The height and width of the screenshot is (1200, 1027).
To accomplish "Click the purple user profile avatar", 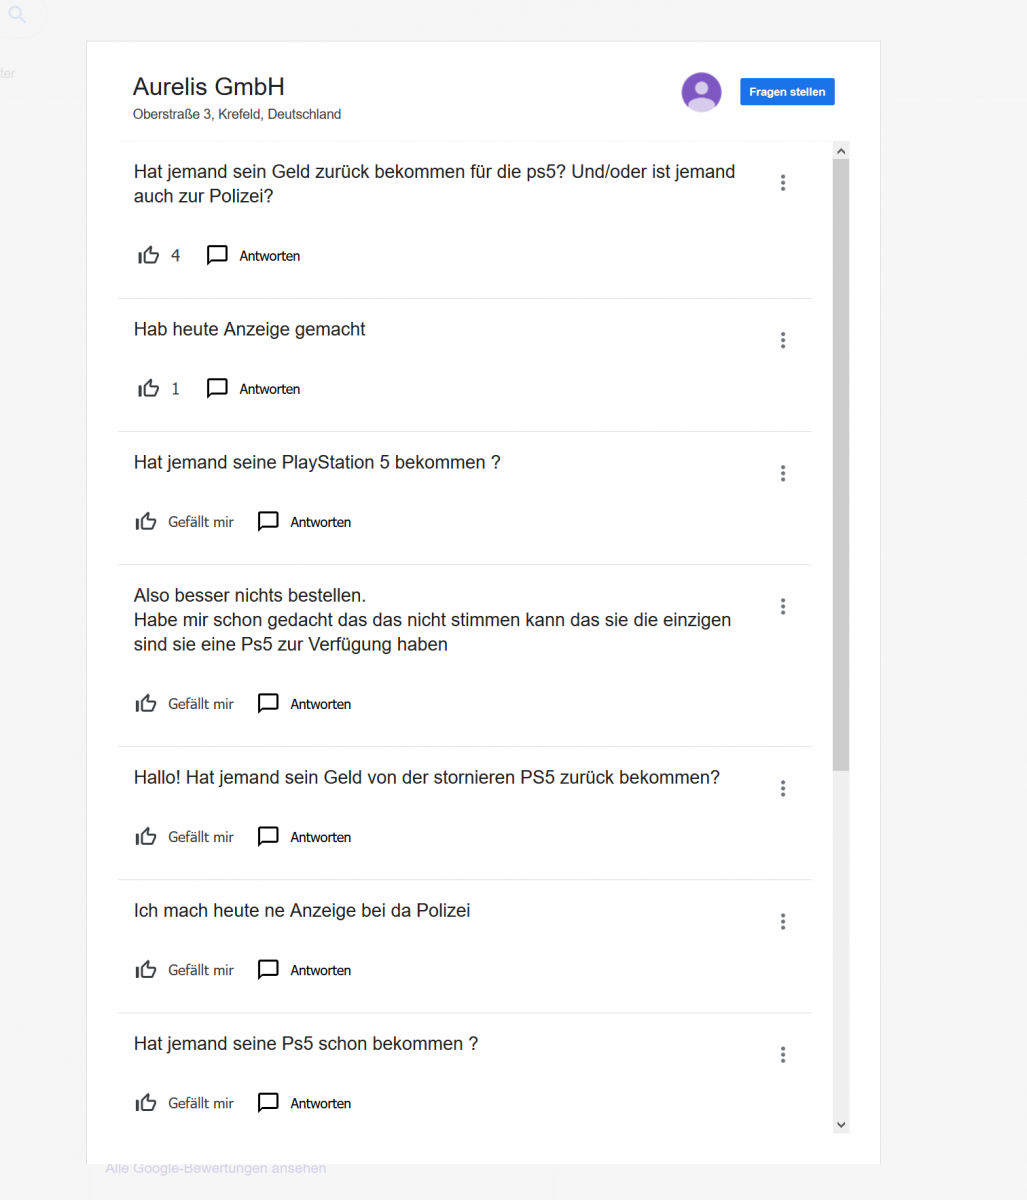I will coord(702,92).
